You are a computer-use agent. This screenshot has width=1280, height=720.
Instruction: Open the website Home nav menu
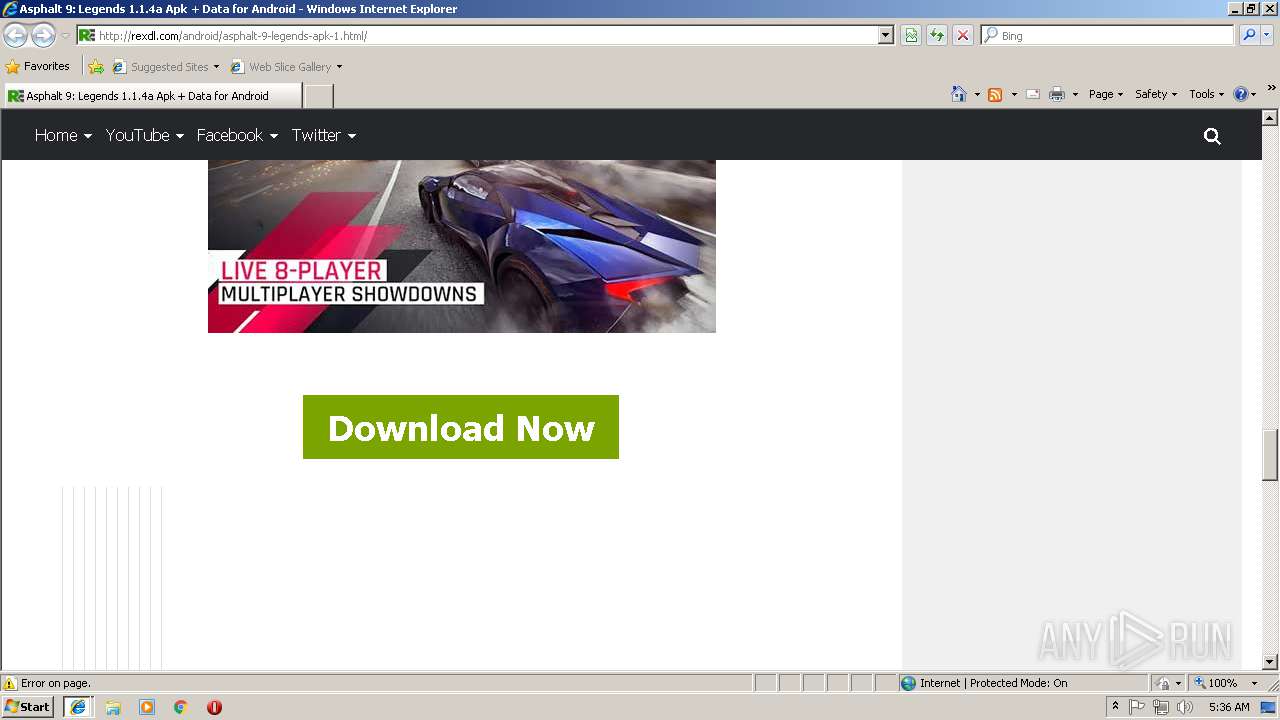63,135
